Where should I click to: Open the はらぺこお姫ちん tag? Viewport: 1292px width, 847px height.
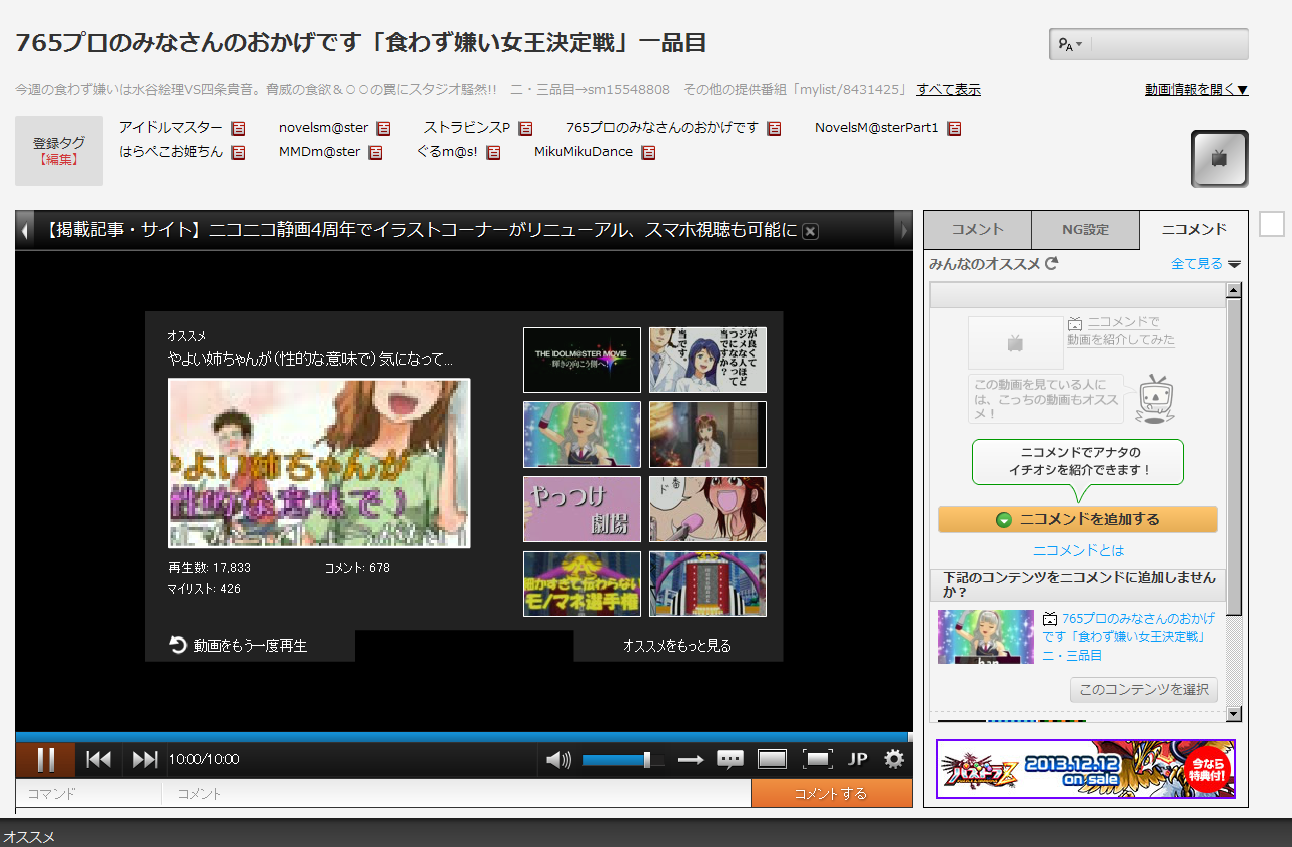click(x=171, y=151)
